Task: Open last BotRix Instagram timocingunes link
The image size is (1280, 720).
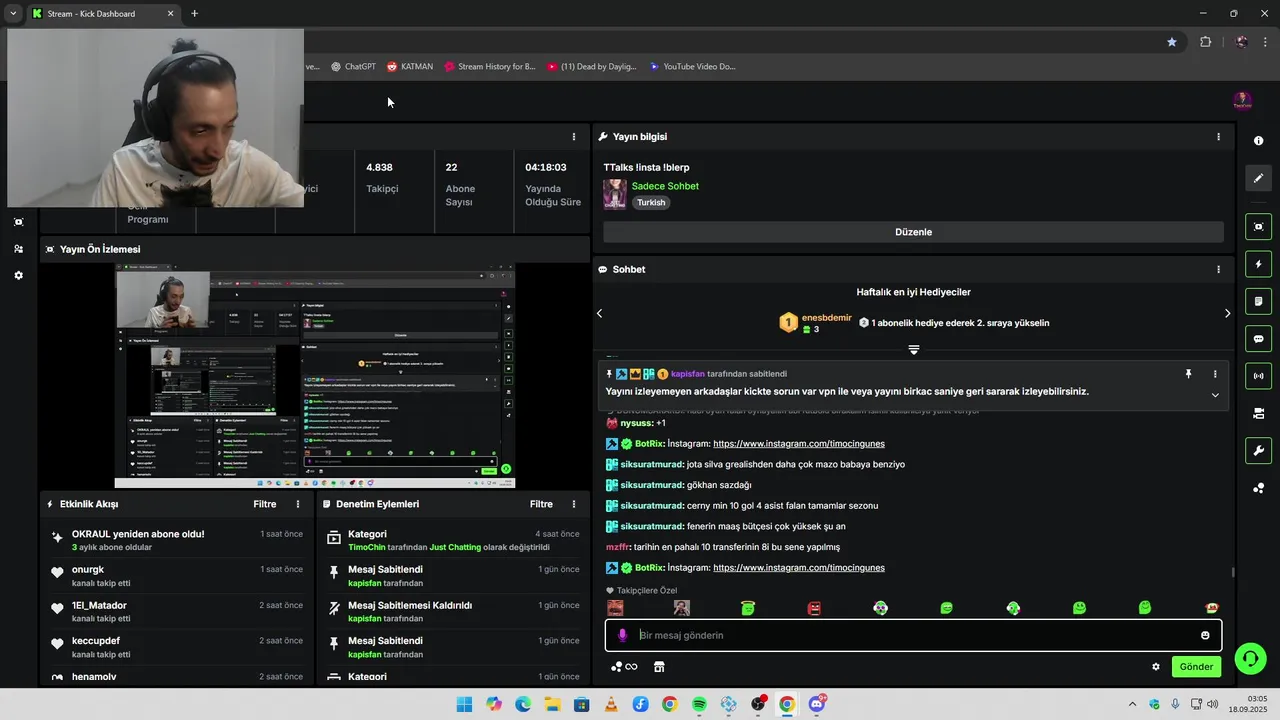Action: click(x=799, y=568)
